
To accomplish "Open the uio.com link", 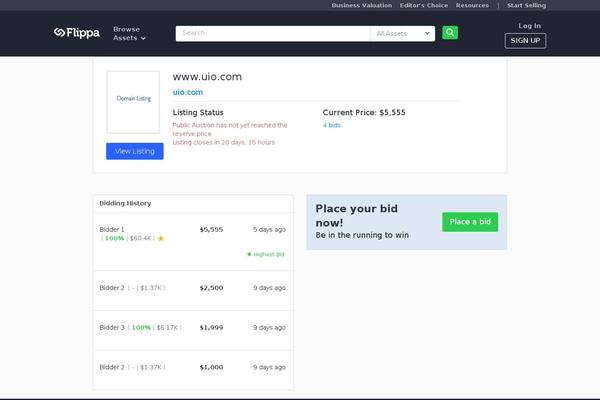I will pos(188,92).
